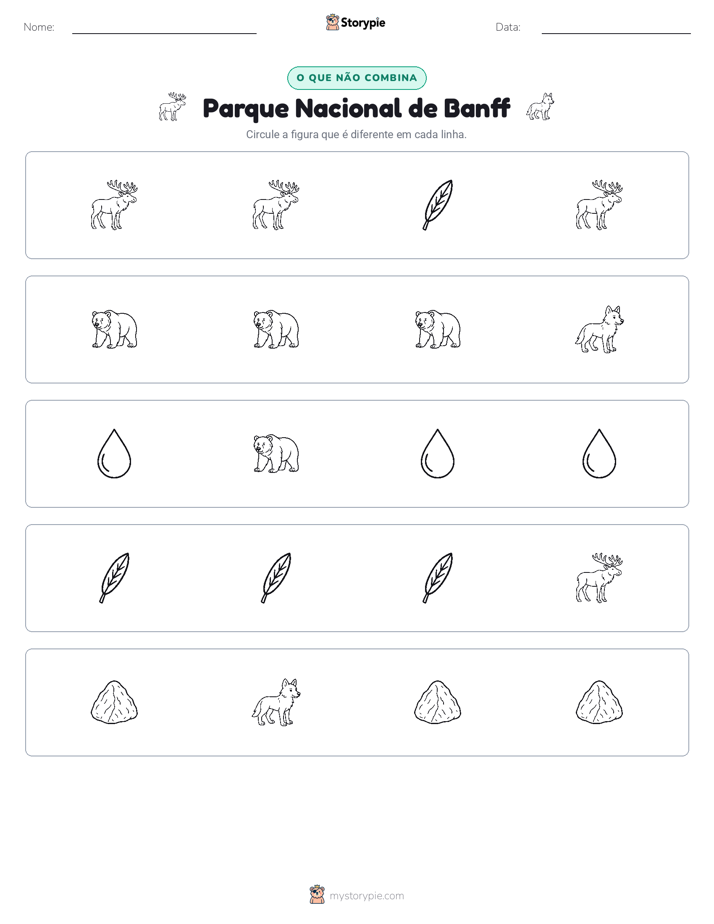Click the first leaf in the fourth row
Viewport: 714px width, 924px height.
tap(114, 578)
